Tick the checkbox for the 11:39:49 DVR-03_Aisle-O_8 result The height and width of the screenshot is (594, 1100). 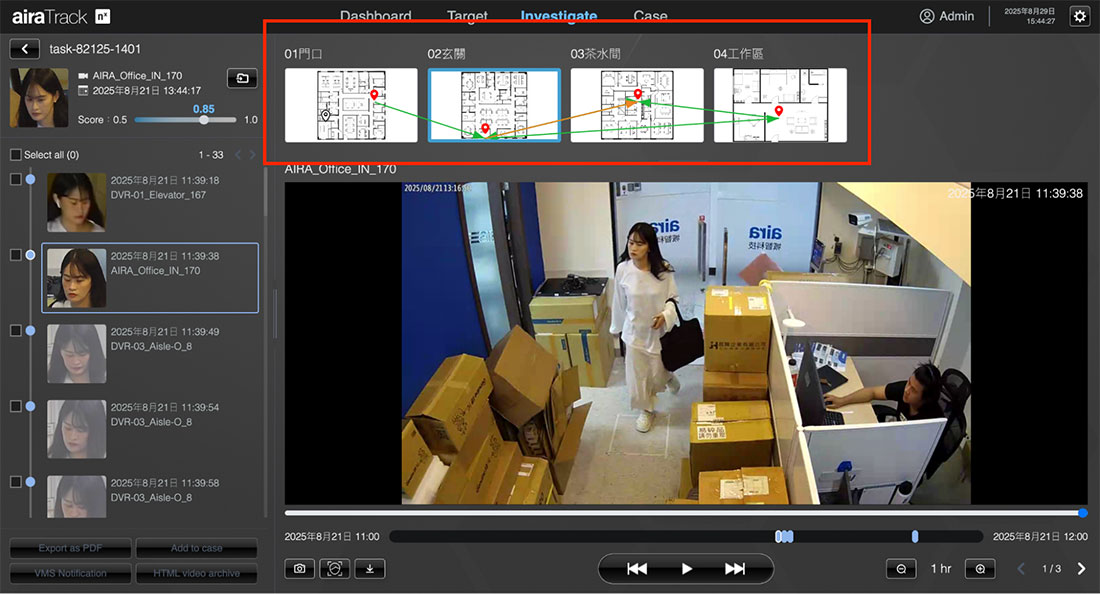point(15,330)
